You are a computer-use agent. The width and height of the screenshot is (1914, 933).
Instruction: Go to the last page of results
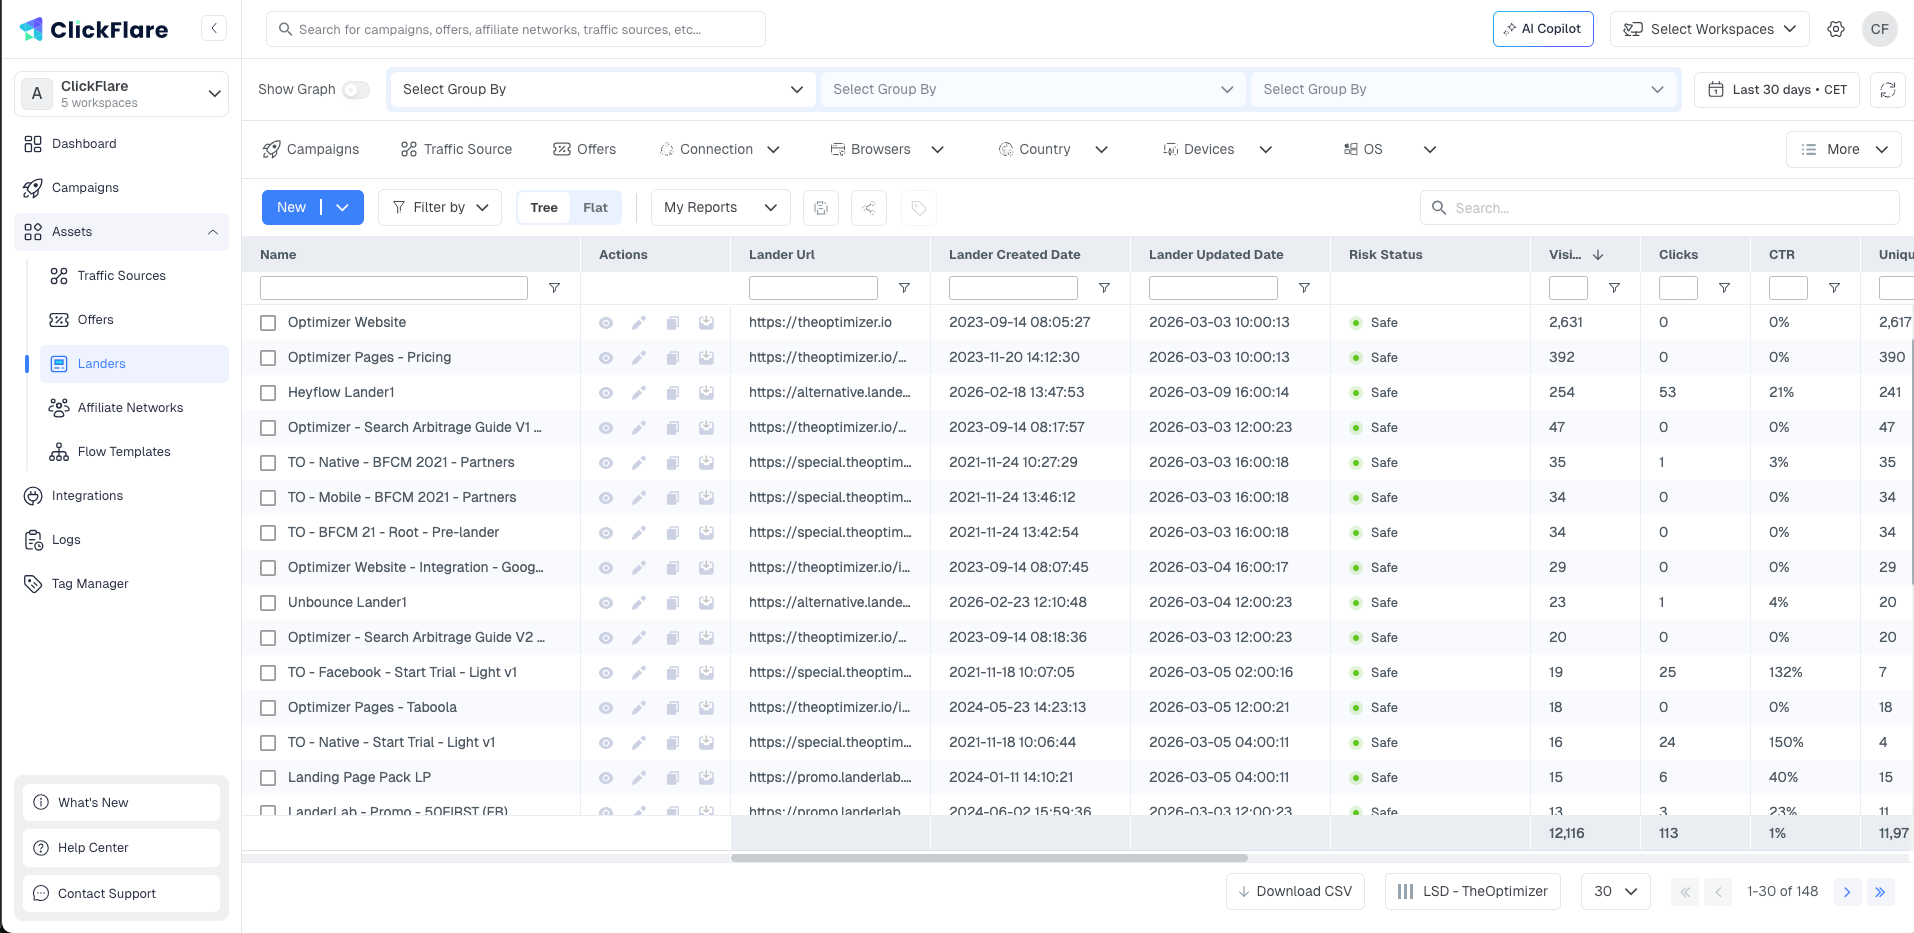tap(1880, 892)
